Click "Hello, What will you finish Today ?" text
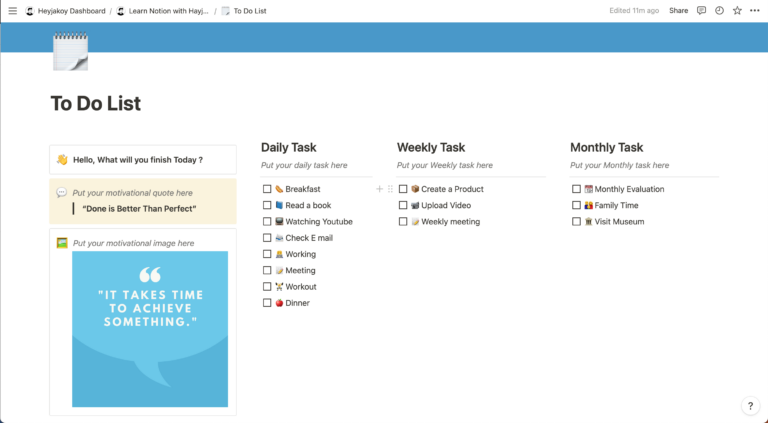 (x=138, y=160)
